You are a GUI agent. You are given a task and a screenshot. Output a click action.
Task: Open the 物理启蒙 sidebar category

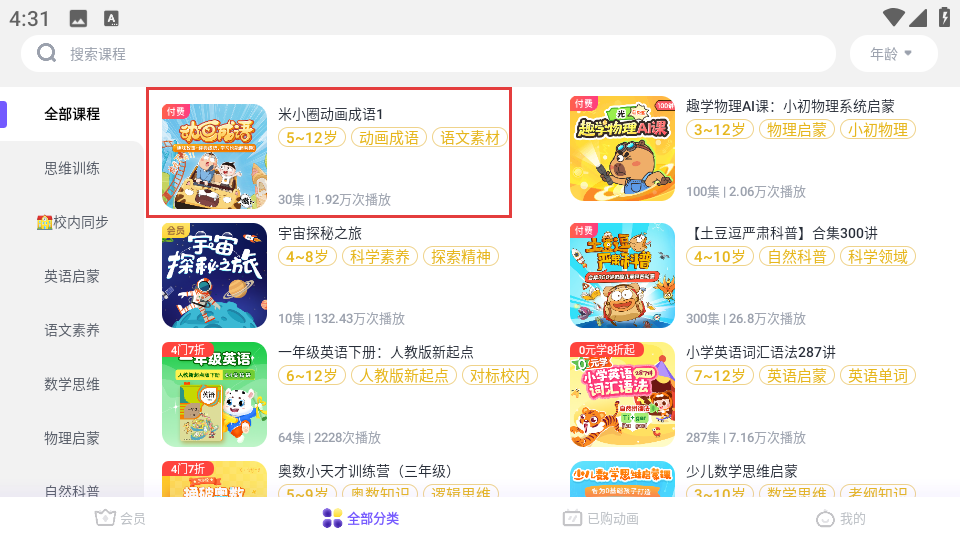(72, 438)
